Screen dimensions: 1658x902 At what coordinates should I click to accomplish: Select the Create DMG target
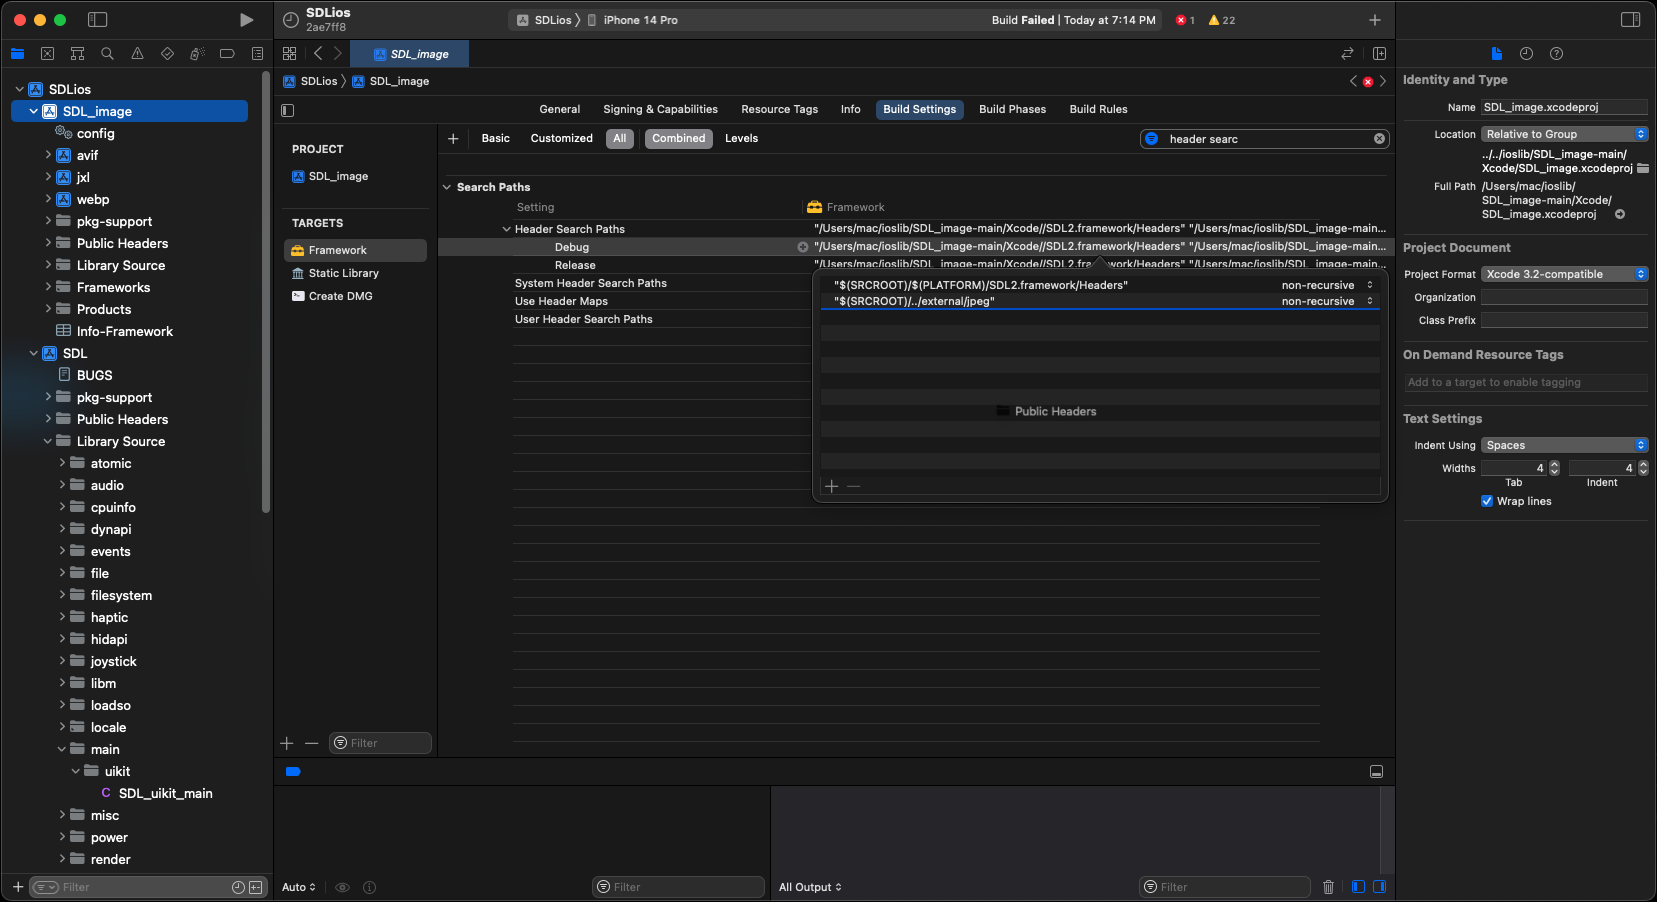click(x=340, y=296)
